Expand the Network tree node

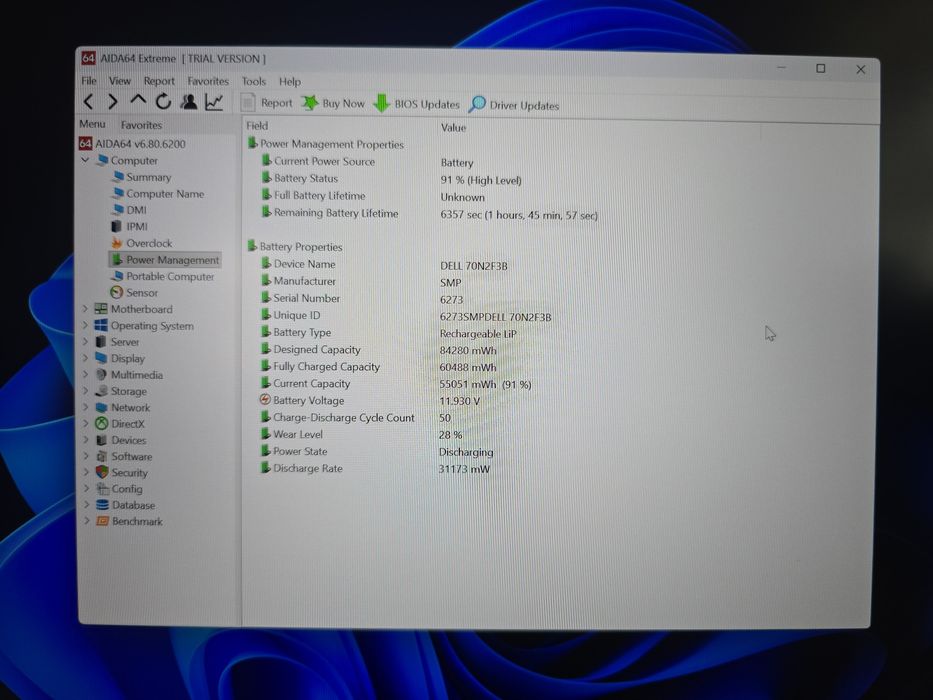pos(86,407)
